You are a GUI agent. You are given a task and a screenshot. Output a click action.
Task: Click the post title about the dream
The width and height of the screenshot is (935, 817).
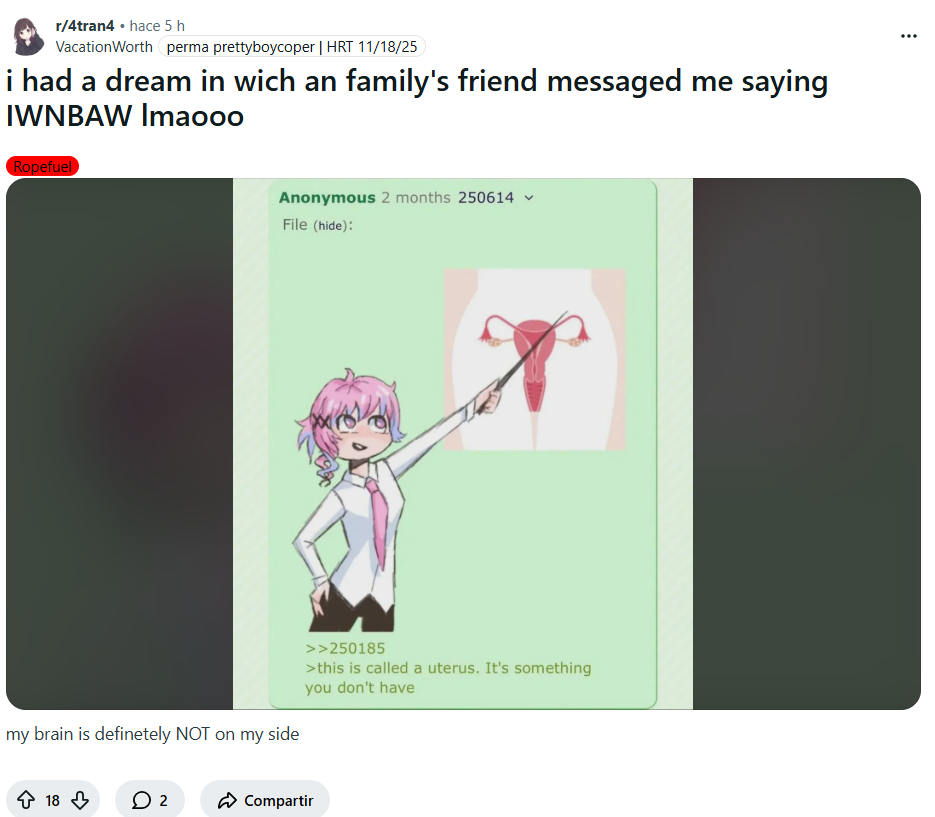pos(416,98)
